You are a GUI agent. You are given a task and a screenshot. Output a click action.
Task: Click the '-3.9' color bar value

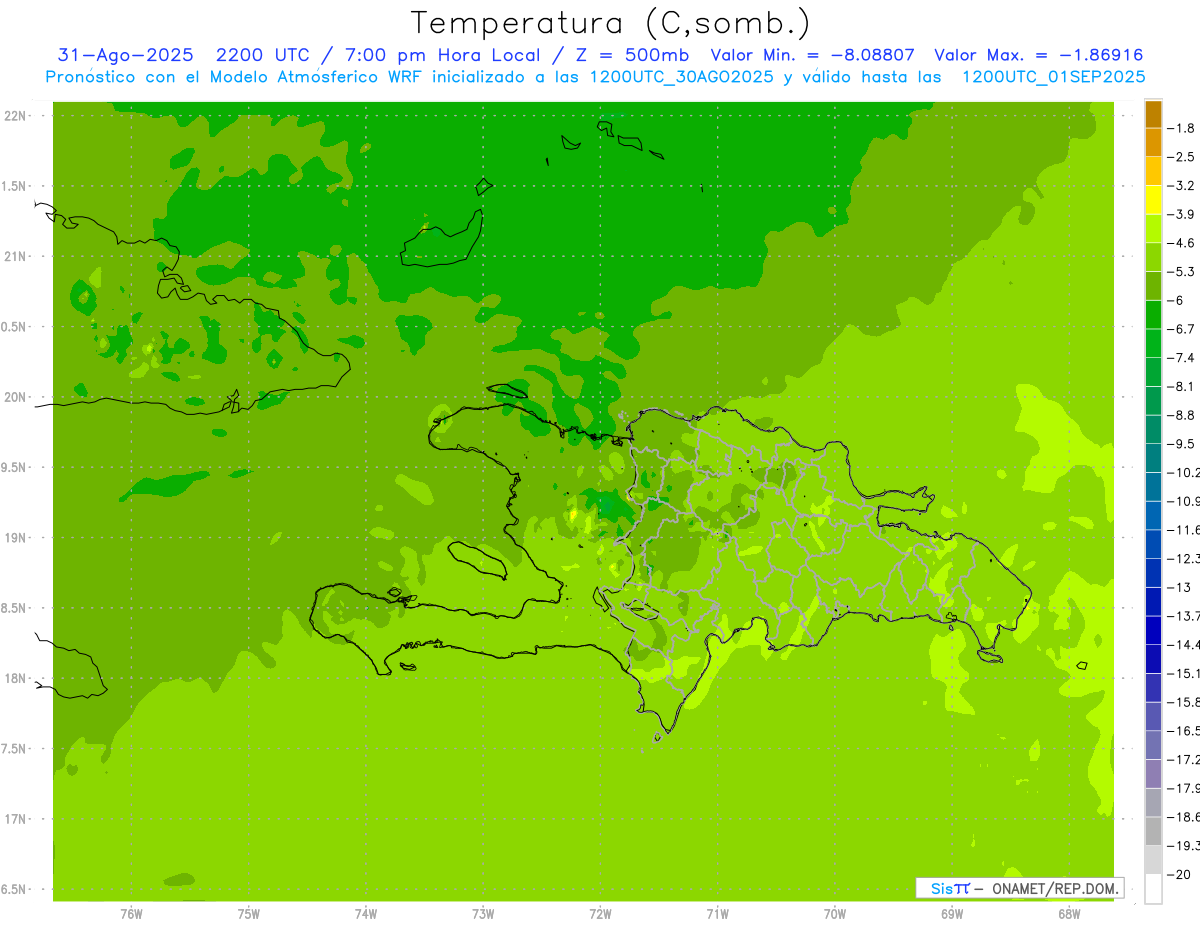(x=1183, y=214)
